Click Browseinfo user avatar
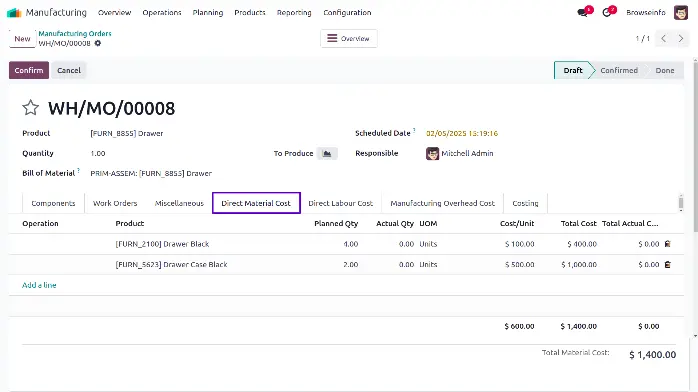The height and width of the screenshot is (392, 698). click(x=681, y=12)
